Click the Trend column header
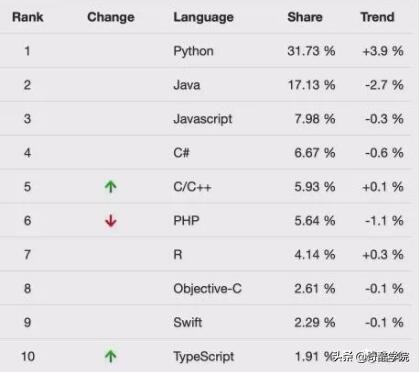419x372 pixels. [x=377, y=17]
